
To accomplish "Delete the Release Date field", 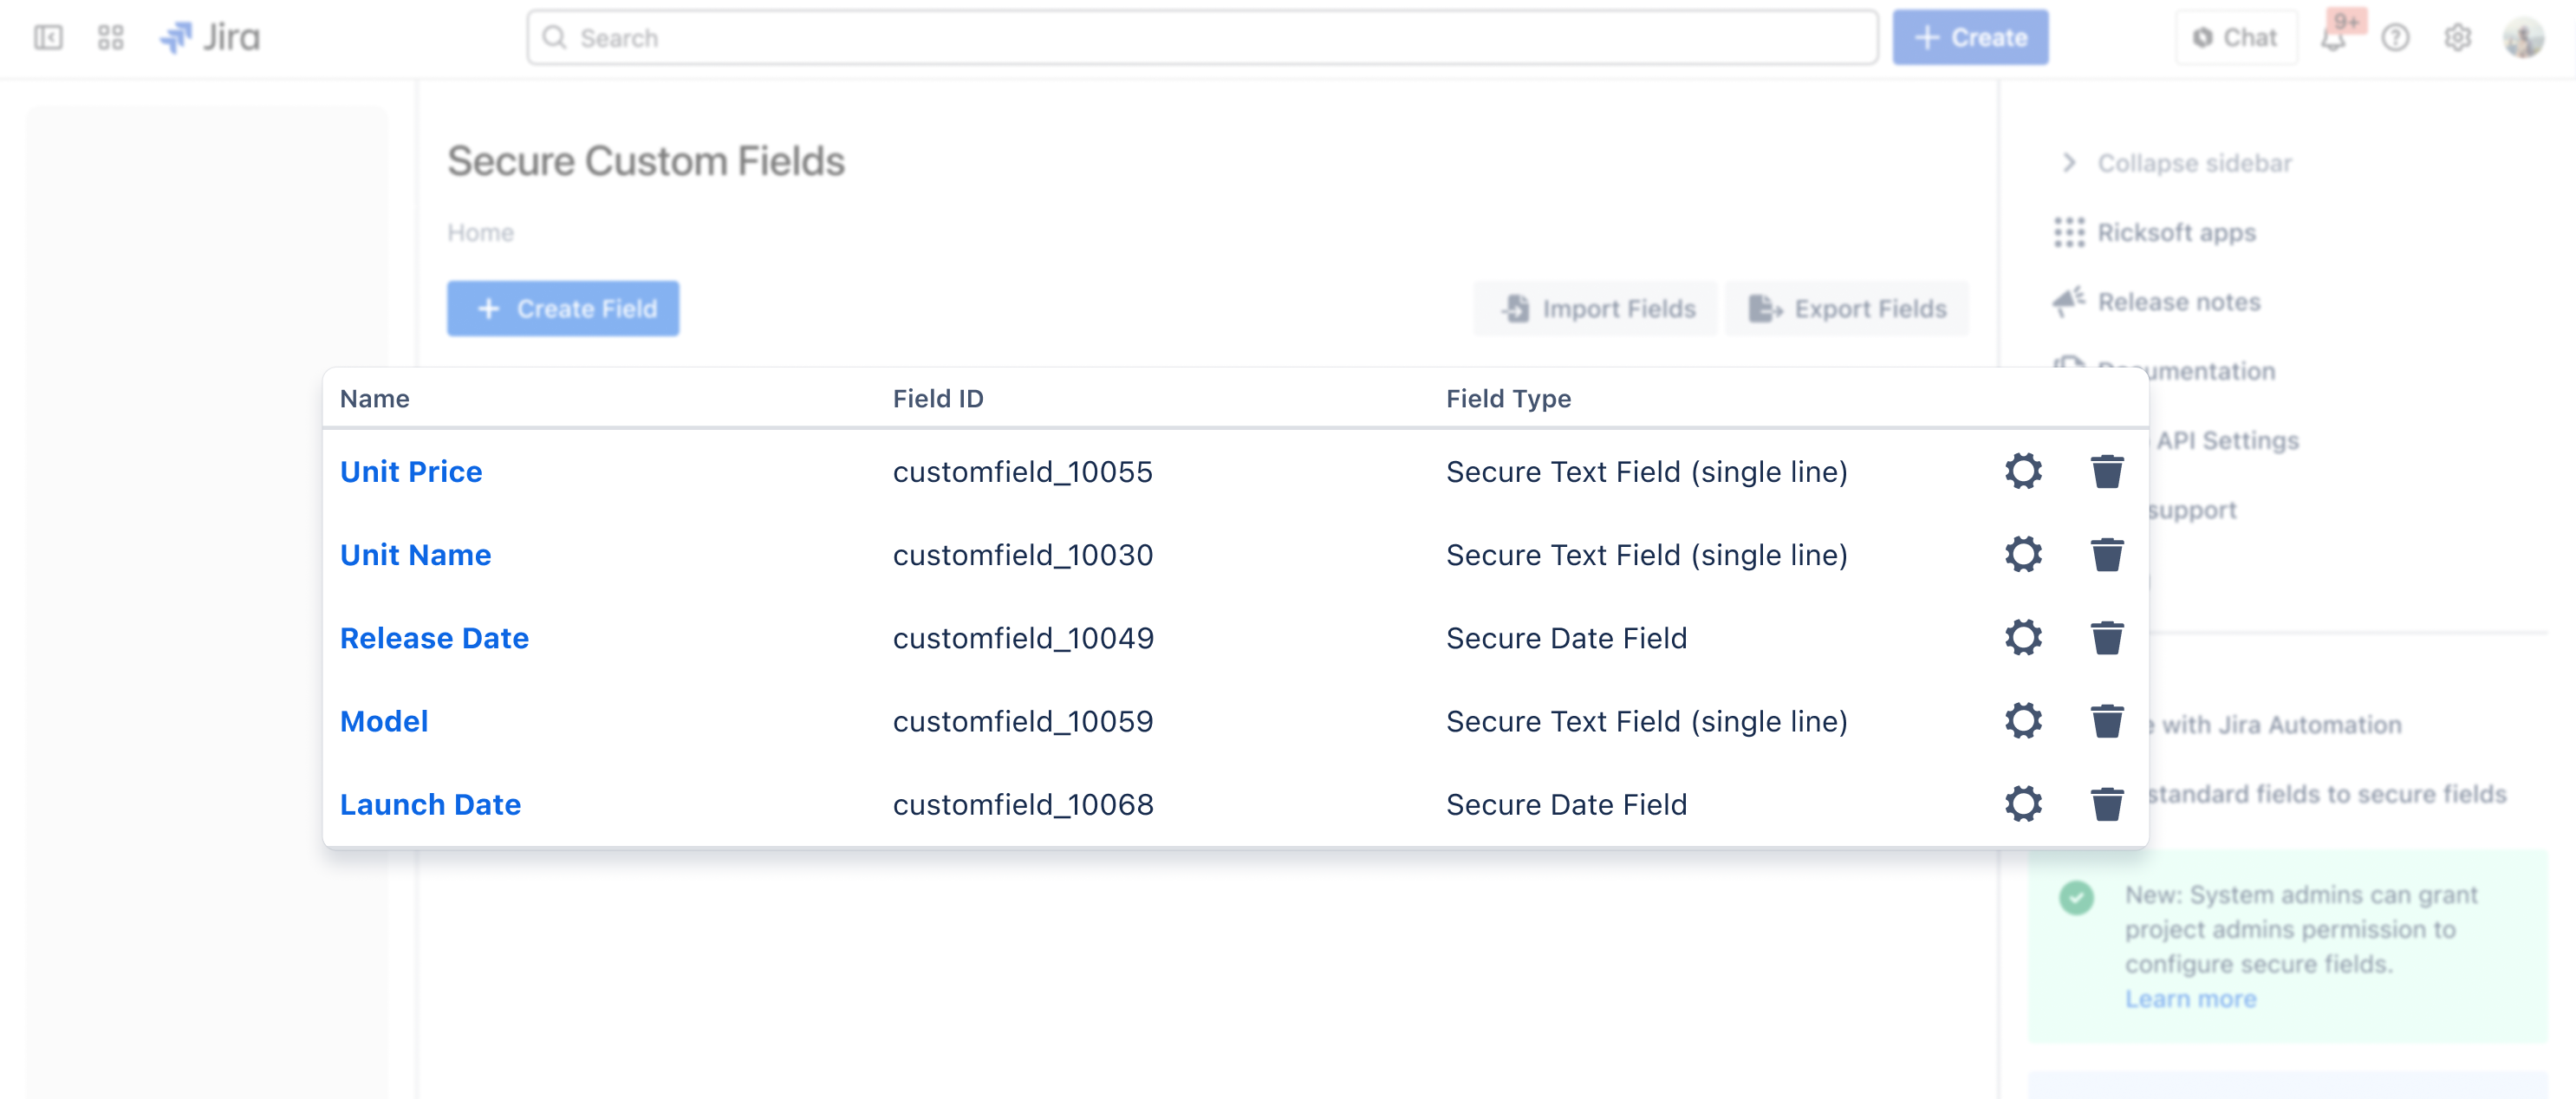I will [x=2108, y=637].
